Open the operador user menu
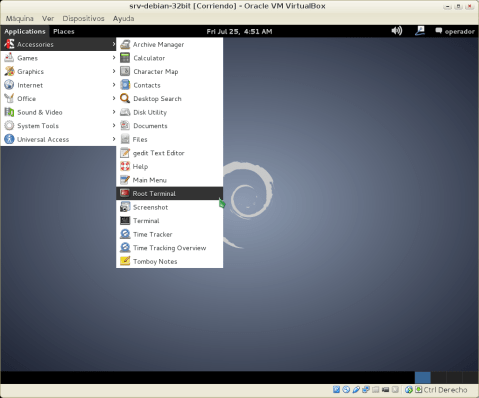 pyautogui.click(x=455, y=31)
